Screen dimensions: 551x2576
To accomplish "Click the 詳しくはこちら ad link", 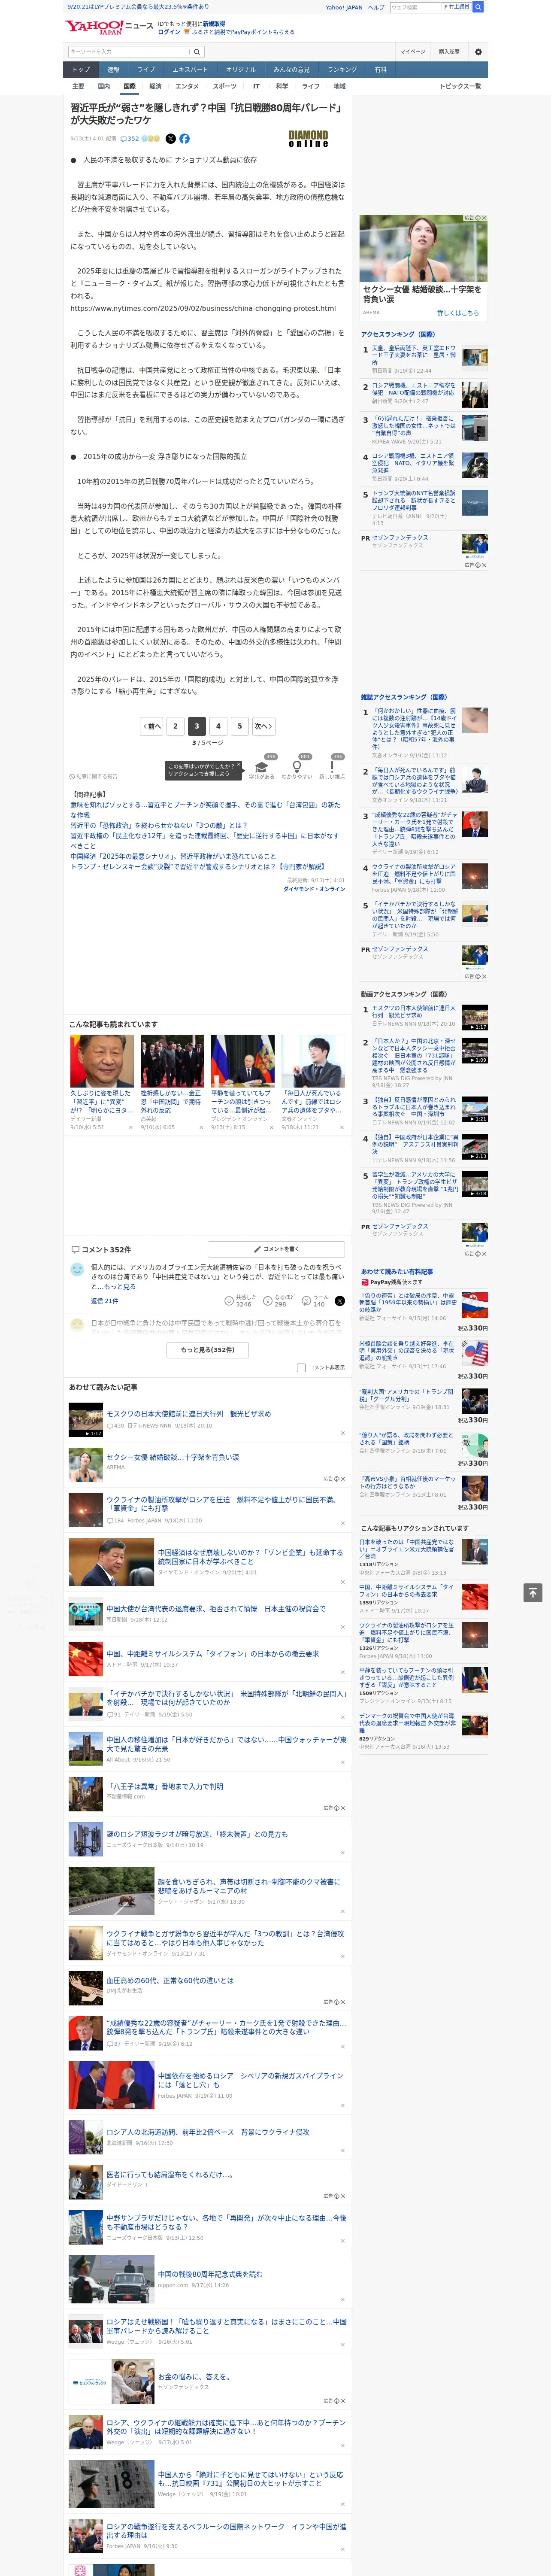I will pos(458,313).
